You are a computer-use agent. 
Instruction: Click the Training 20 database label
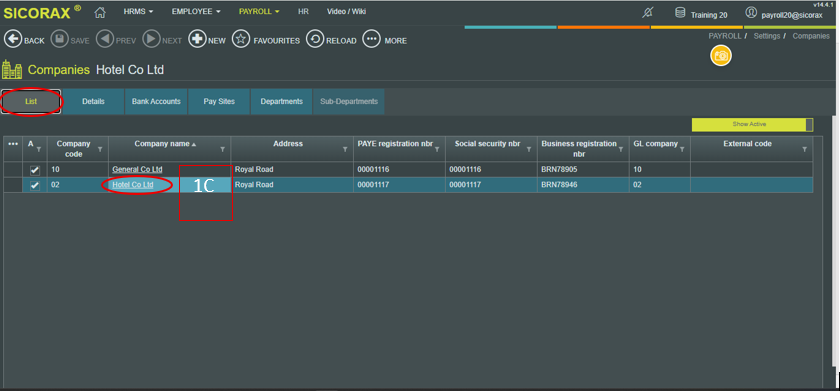(x=709, y=15)
